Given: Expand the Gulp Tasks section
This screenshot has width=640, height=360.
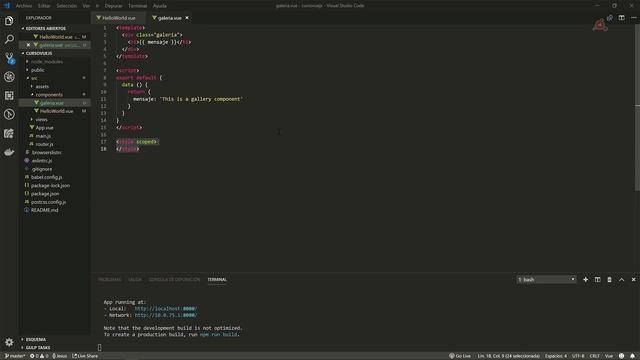Looking at the screenshot, I should click(38, 348).
